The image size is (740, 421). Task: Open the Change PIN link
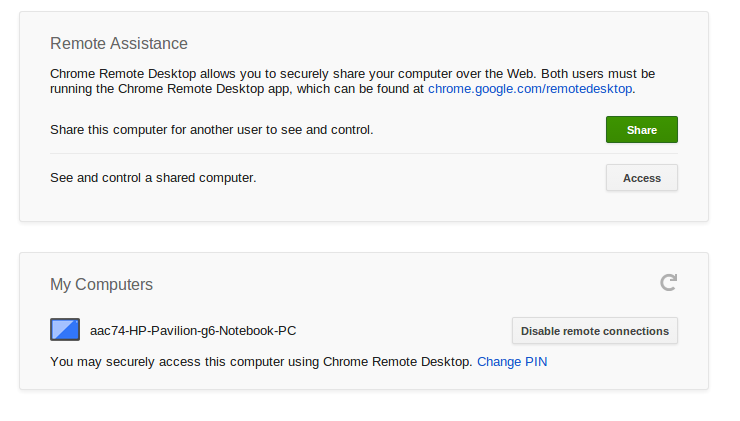click(512, 362)
